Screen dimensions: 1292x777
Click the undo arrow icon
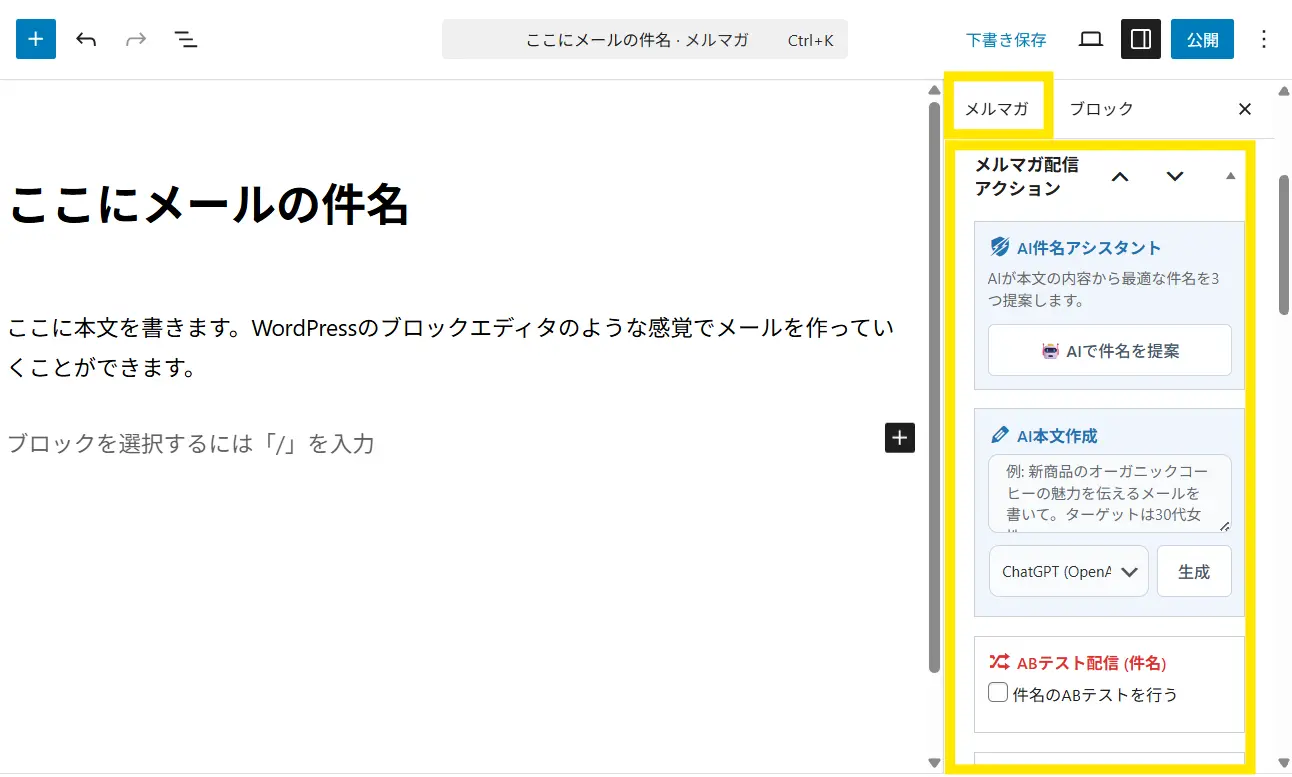coord(86,39)
